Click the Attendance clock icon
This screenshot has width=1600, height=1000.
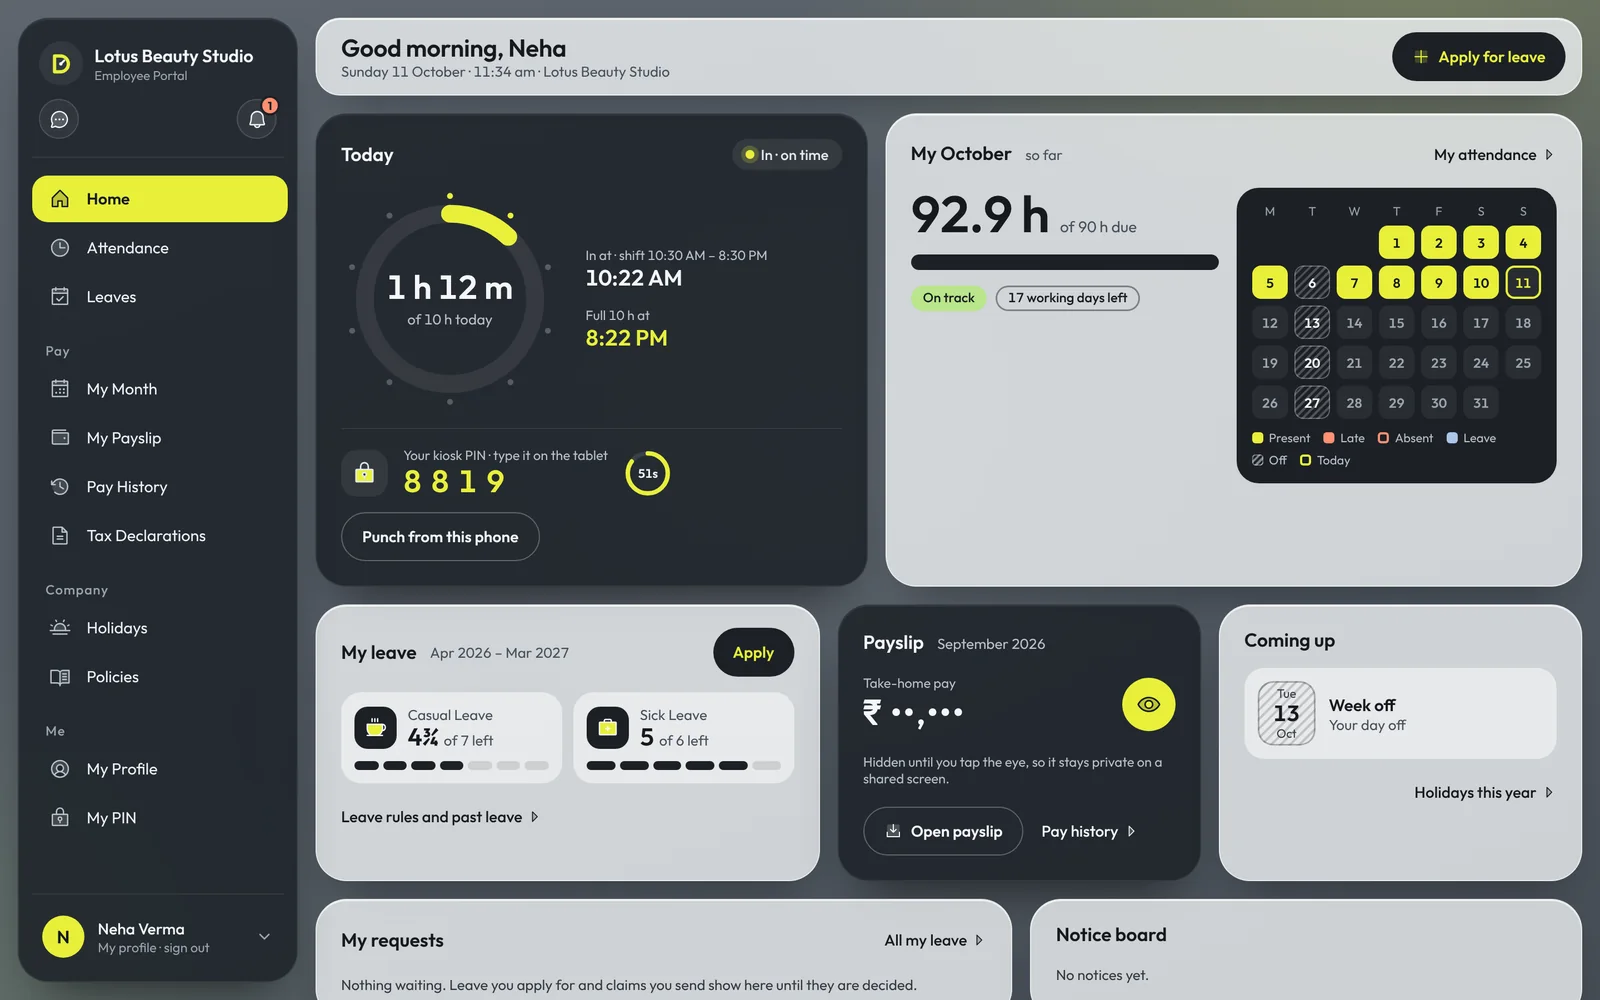60,248
